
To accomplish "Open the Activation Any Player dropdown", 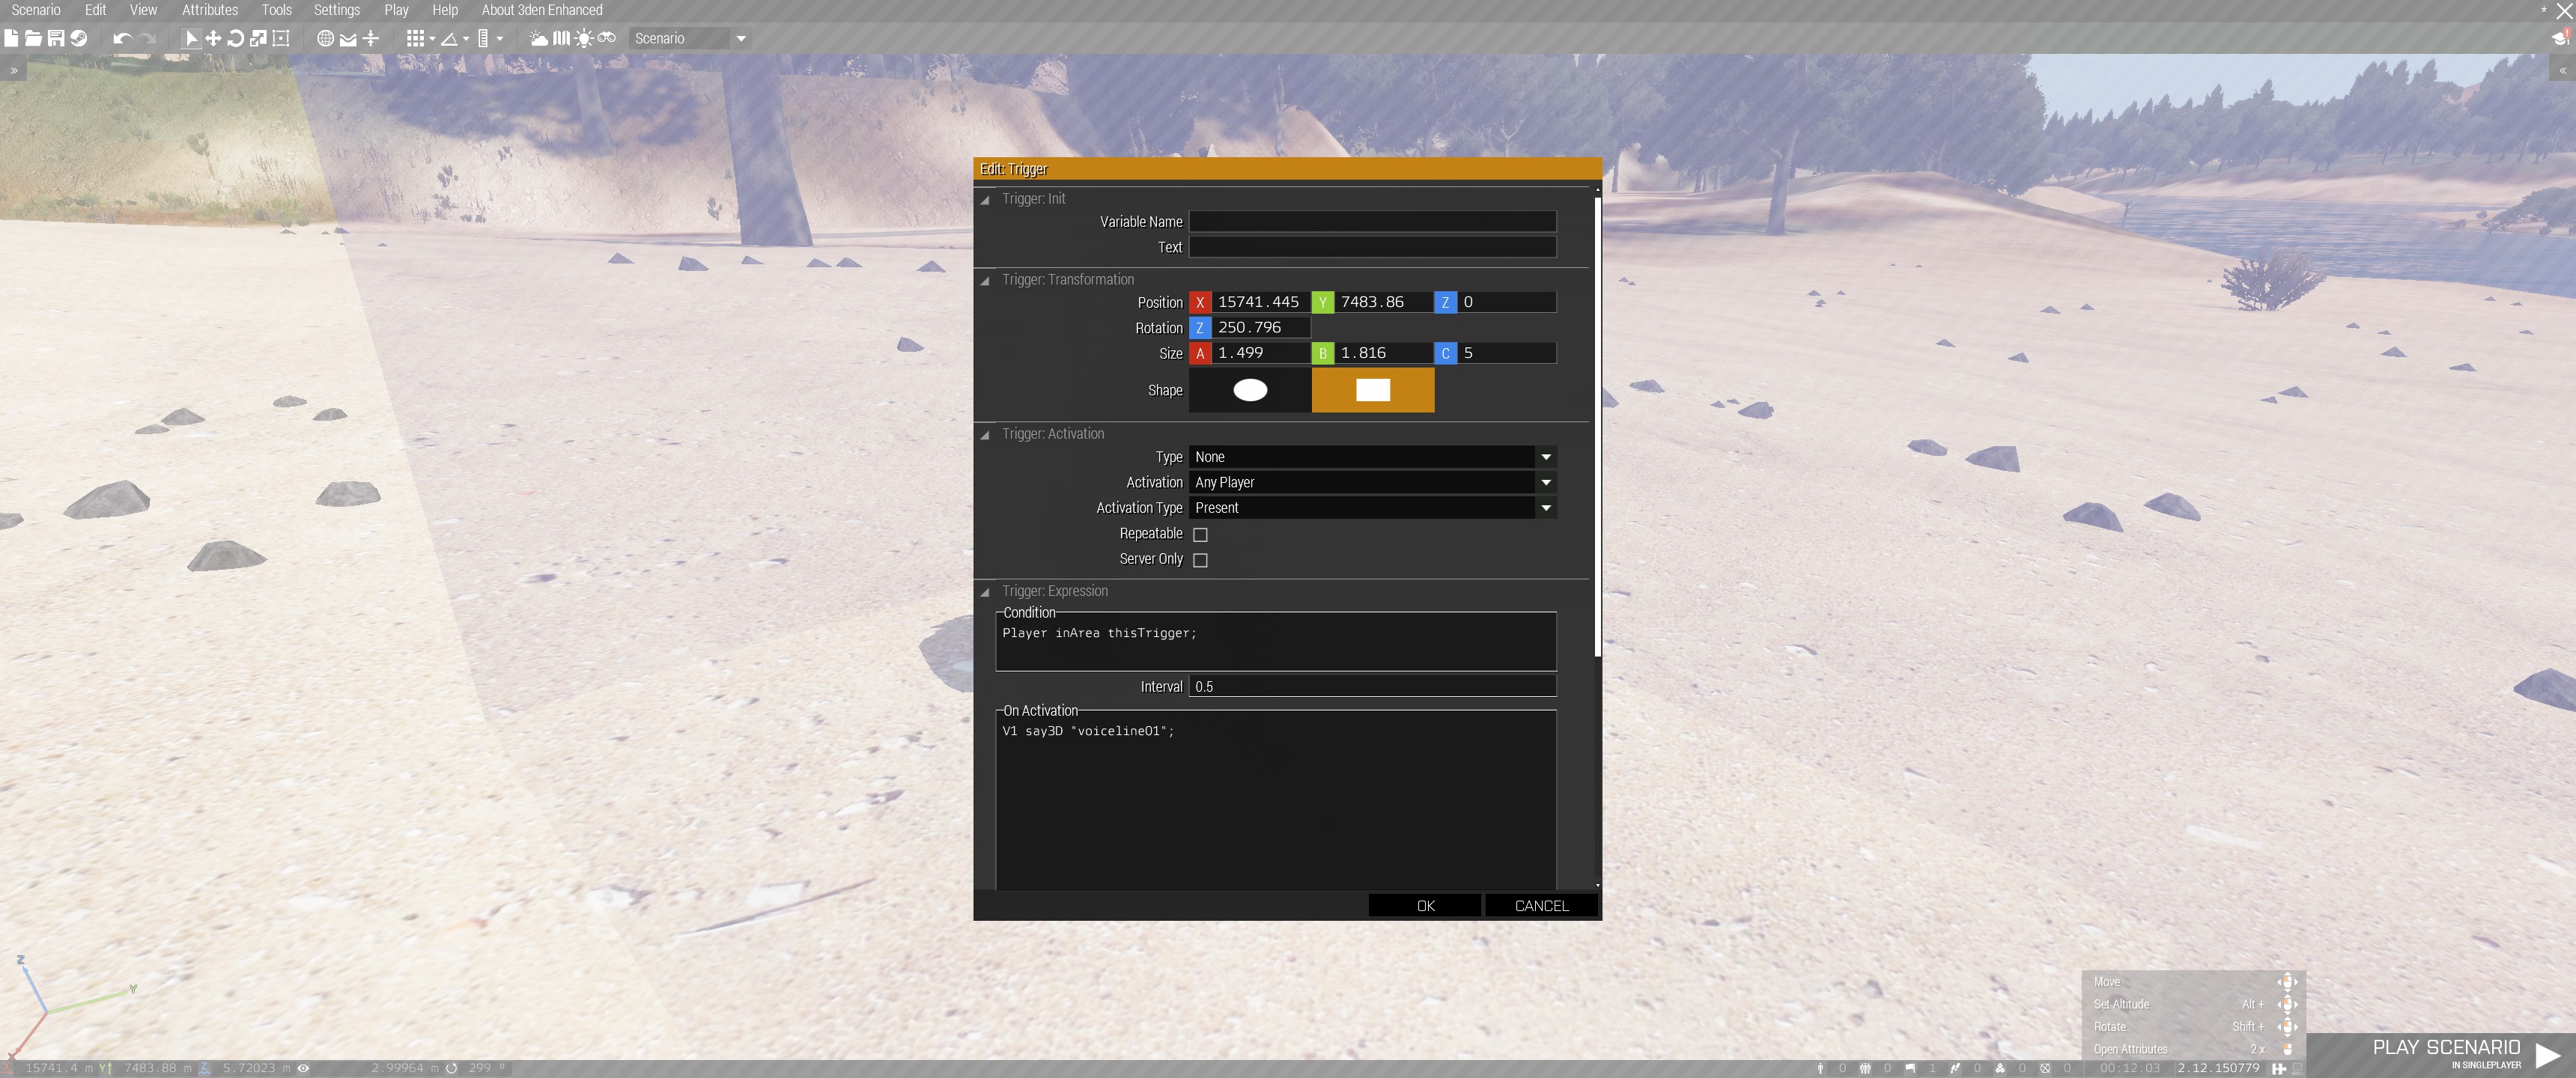I will coord(1372,482).
